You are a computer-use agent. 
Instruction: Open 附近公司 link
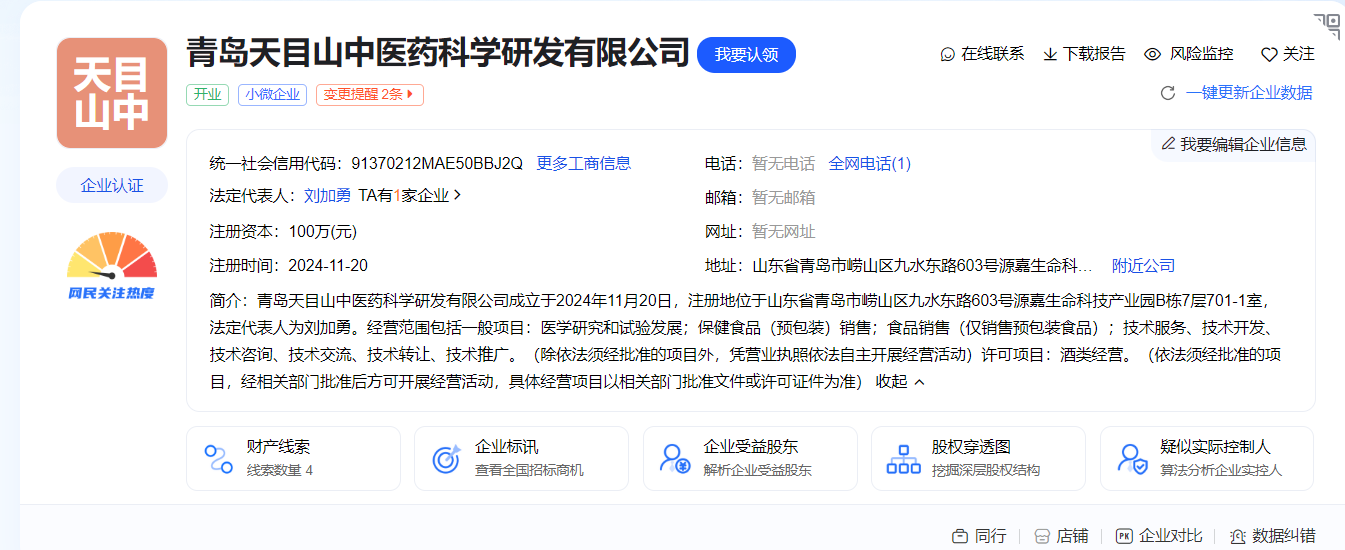click(x=1143, y=266)
